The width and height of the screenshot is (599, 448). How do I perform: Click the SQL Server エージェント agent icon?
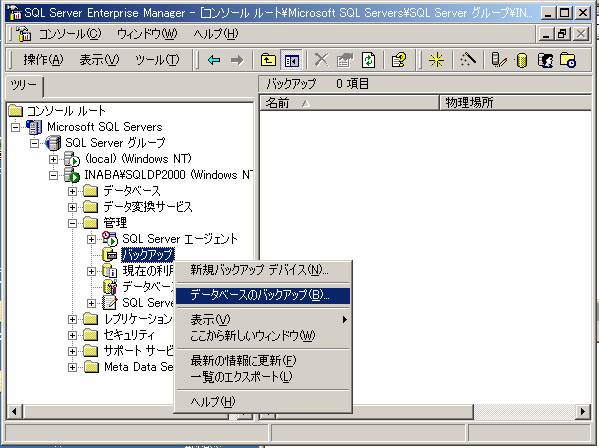click(110, 239)
